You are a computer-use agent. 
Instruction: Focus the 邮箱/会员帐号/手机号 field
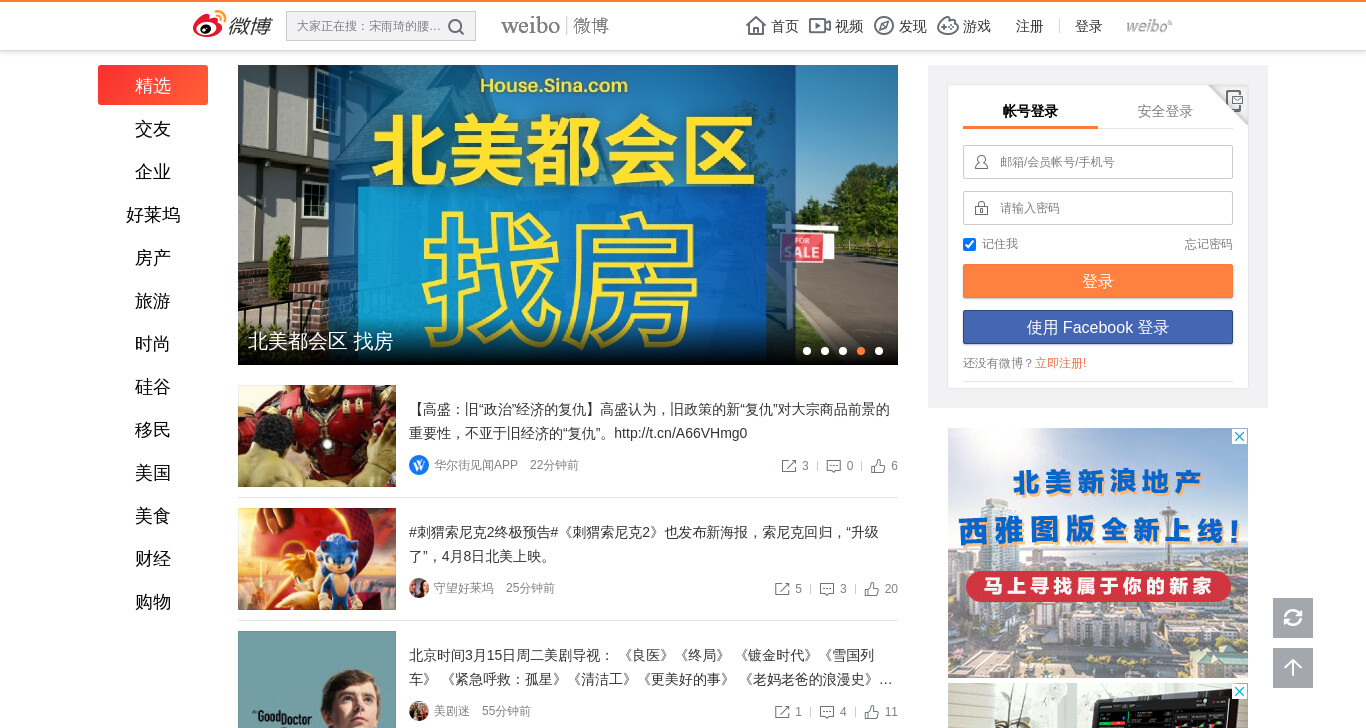point(1098,162)
